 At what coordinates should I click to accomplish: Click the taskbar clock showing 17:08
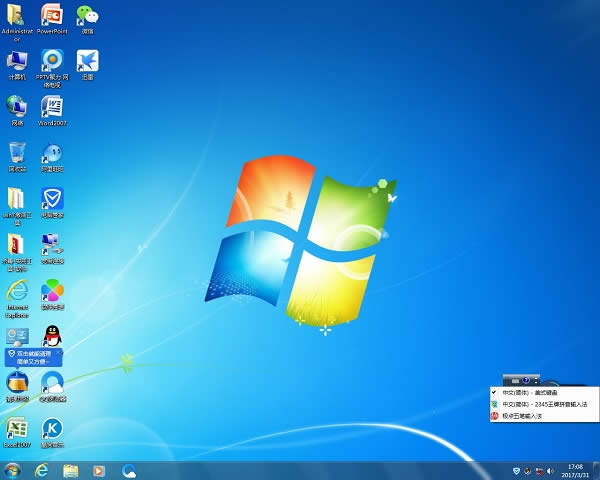tap(575, 470)
